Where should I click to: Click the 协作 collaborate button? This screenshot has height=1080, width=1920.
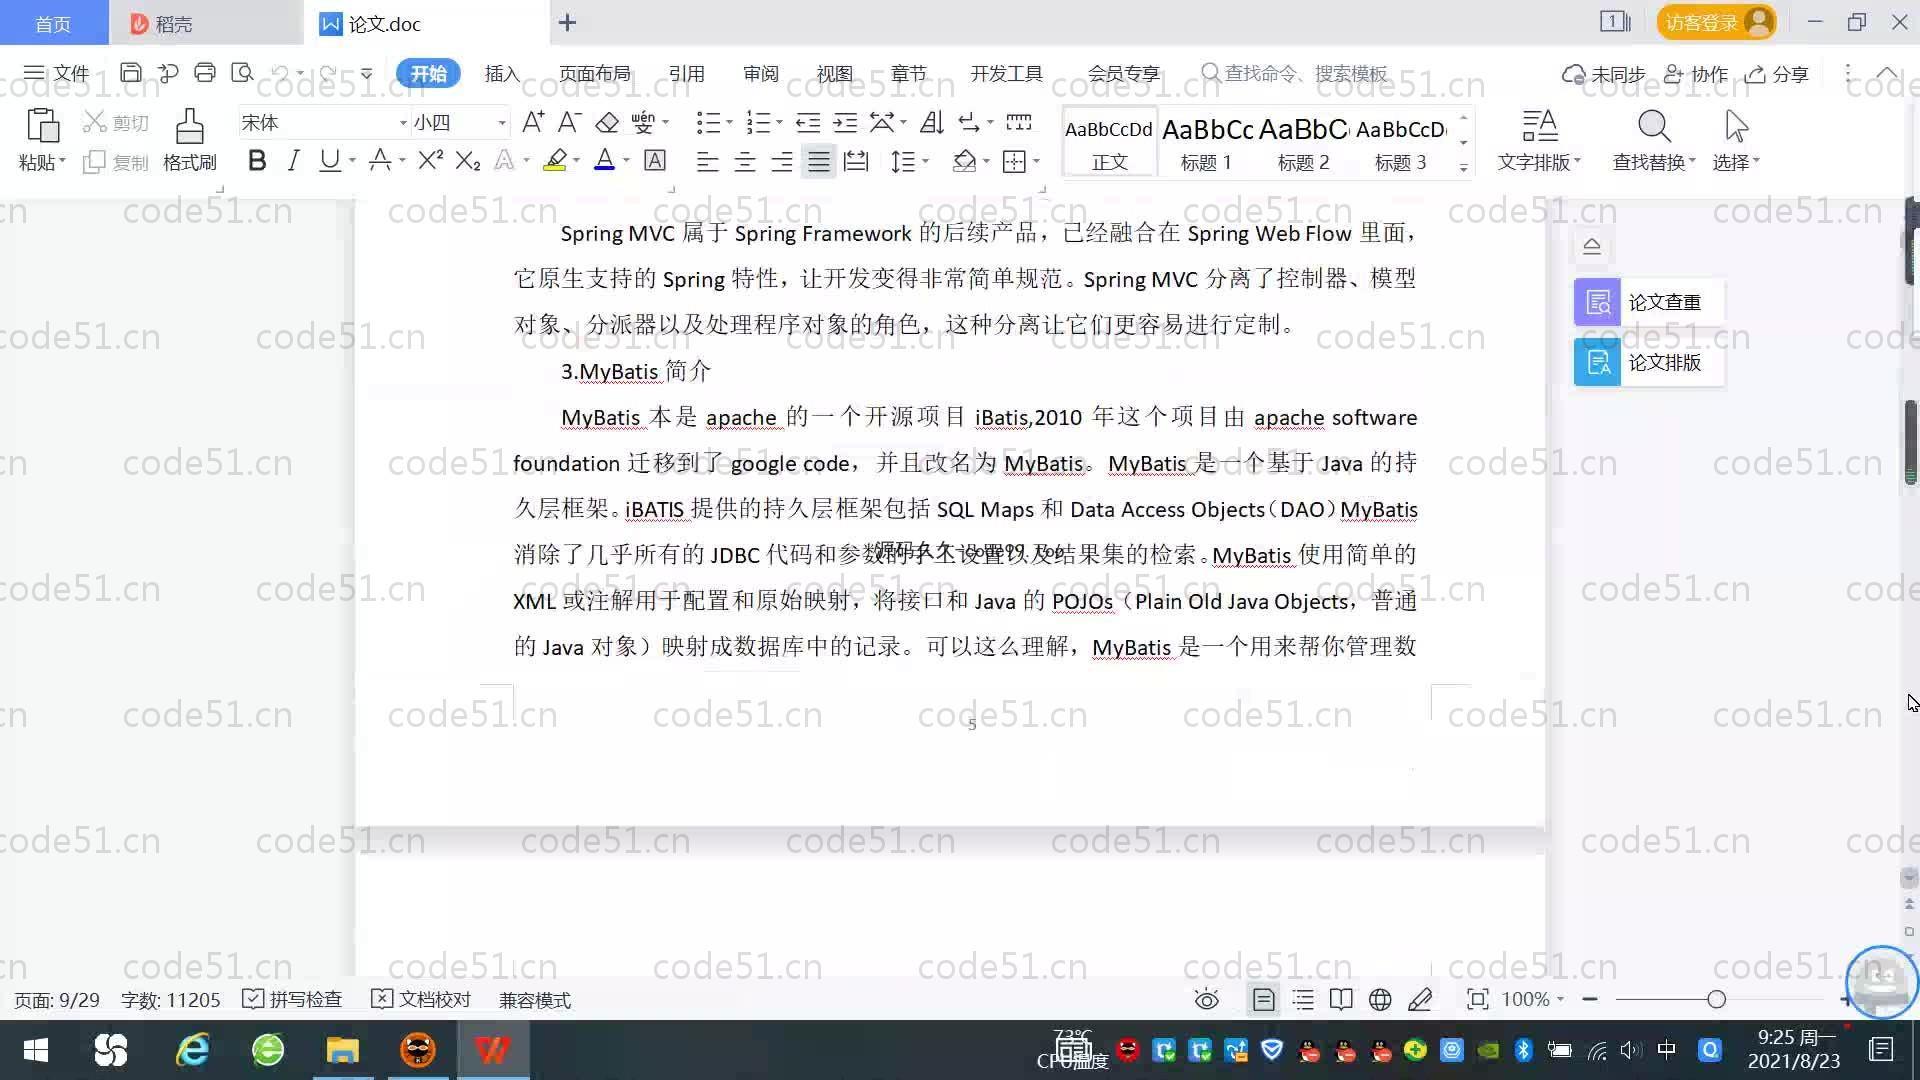1696,74
